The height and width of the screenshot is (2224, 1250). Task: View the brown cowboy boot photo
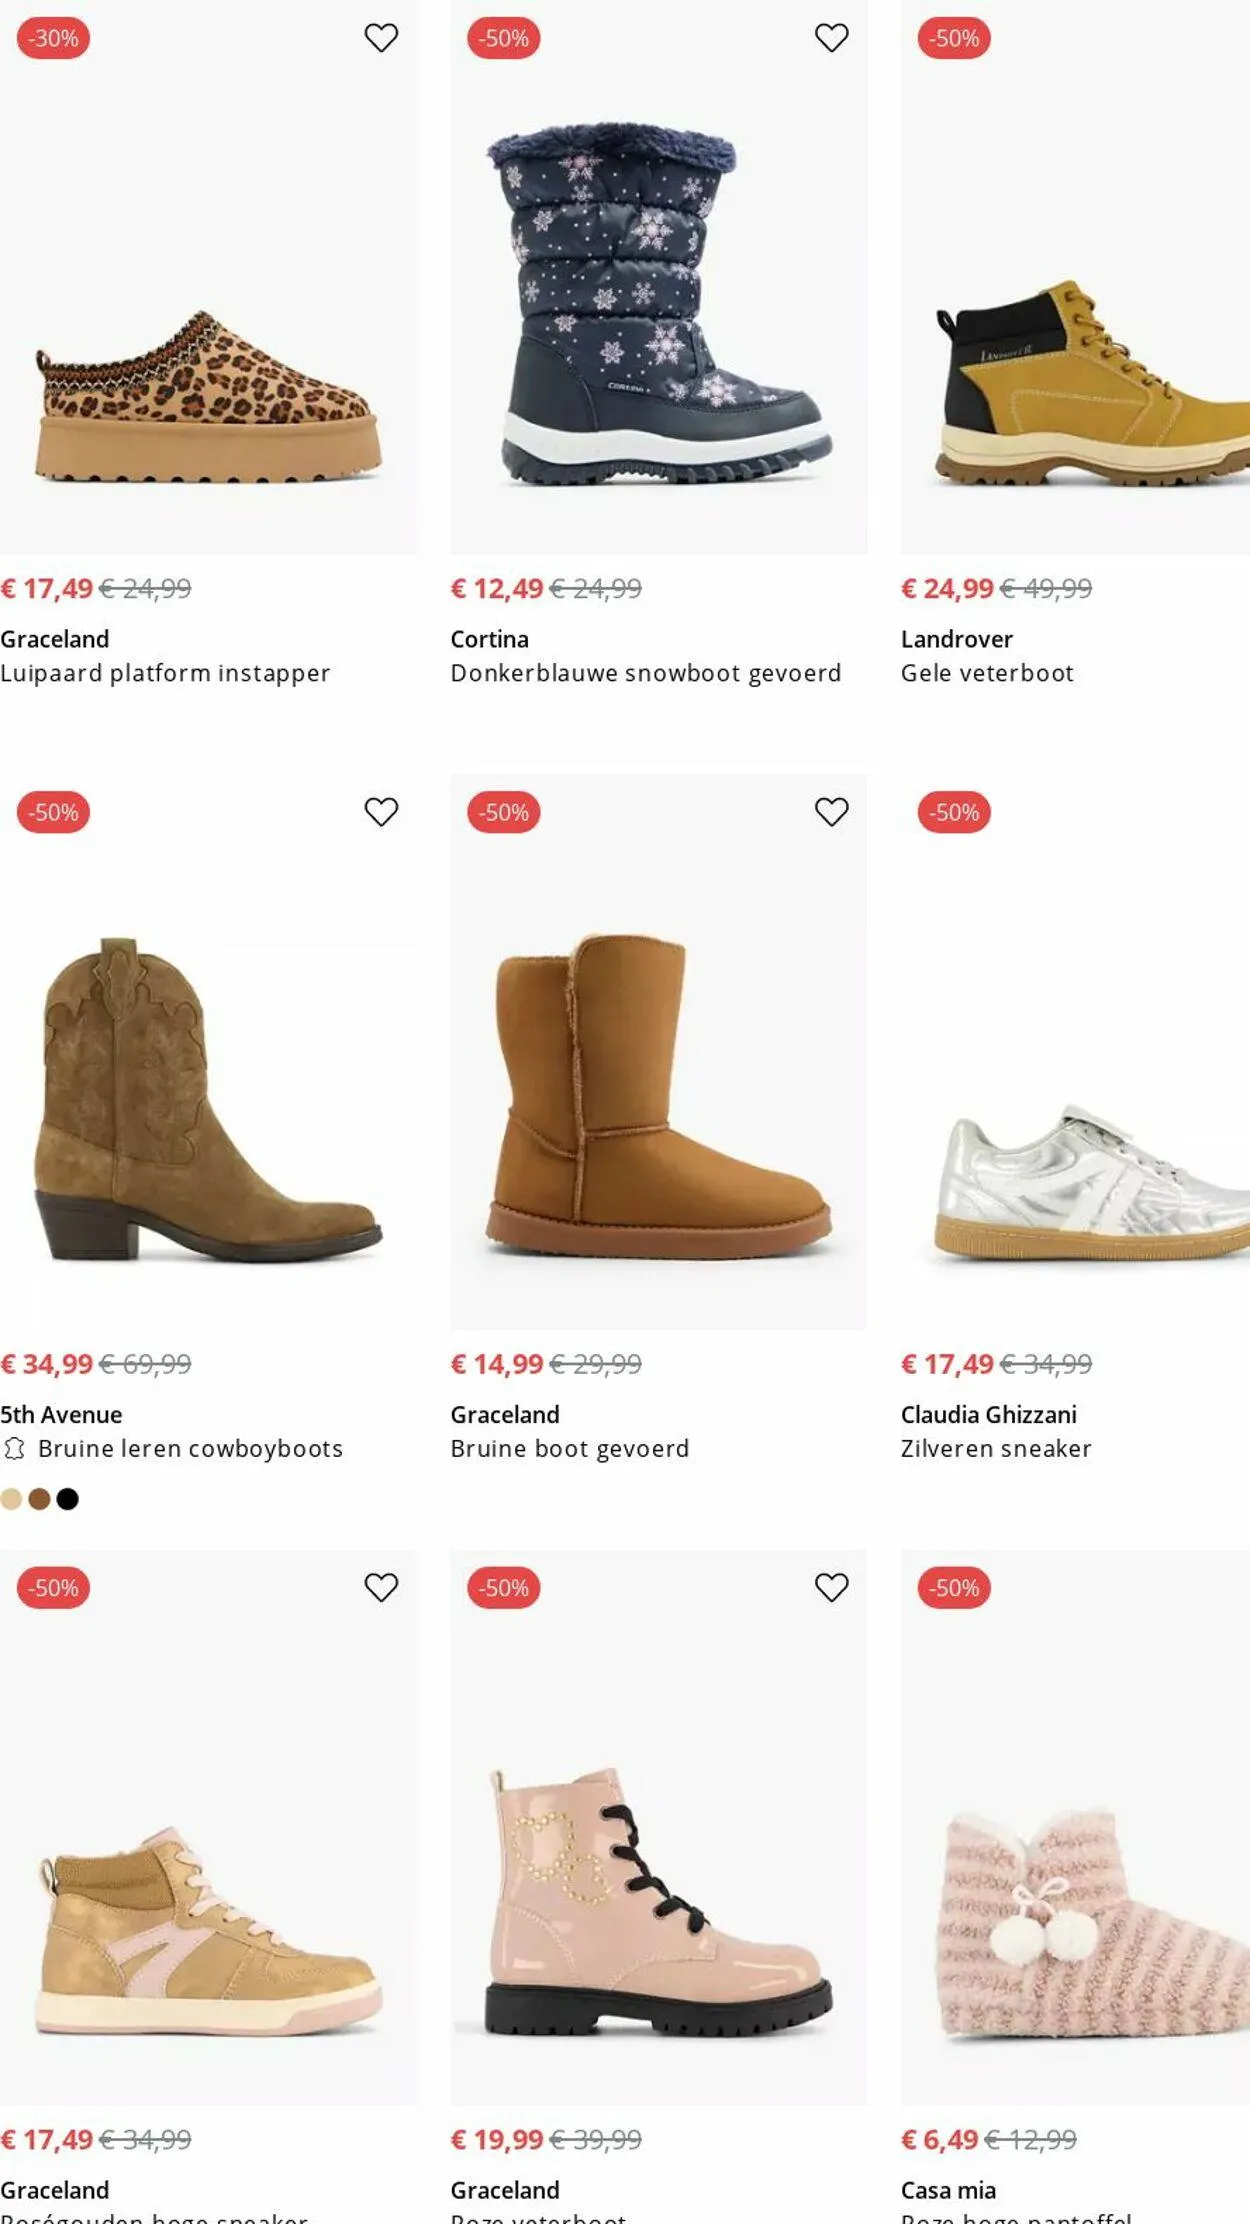coord(208,1100)
